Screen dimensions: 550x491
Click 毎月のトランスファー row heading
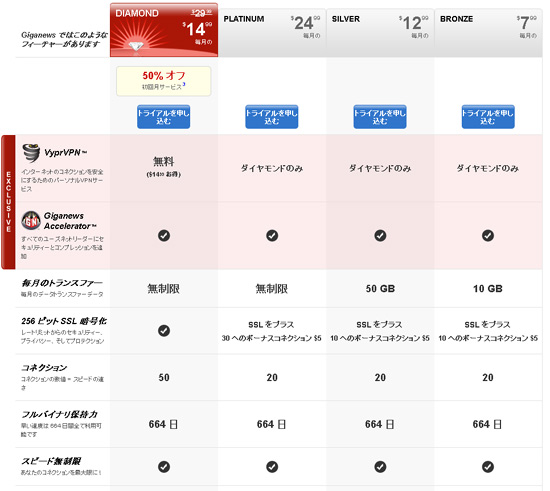[62, 283]
